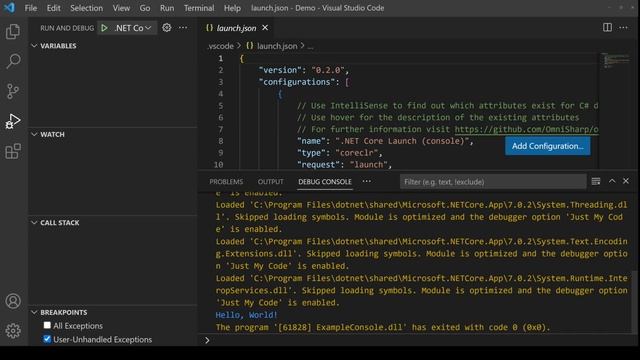Close the launch.json editor tab
The image size is (640, 360).
pos(265,28)
